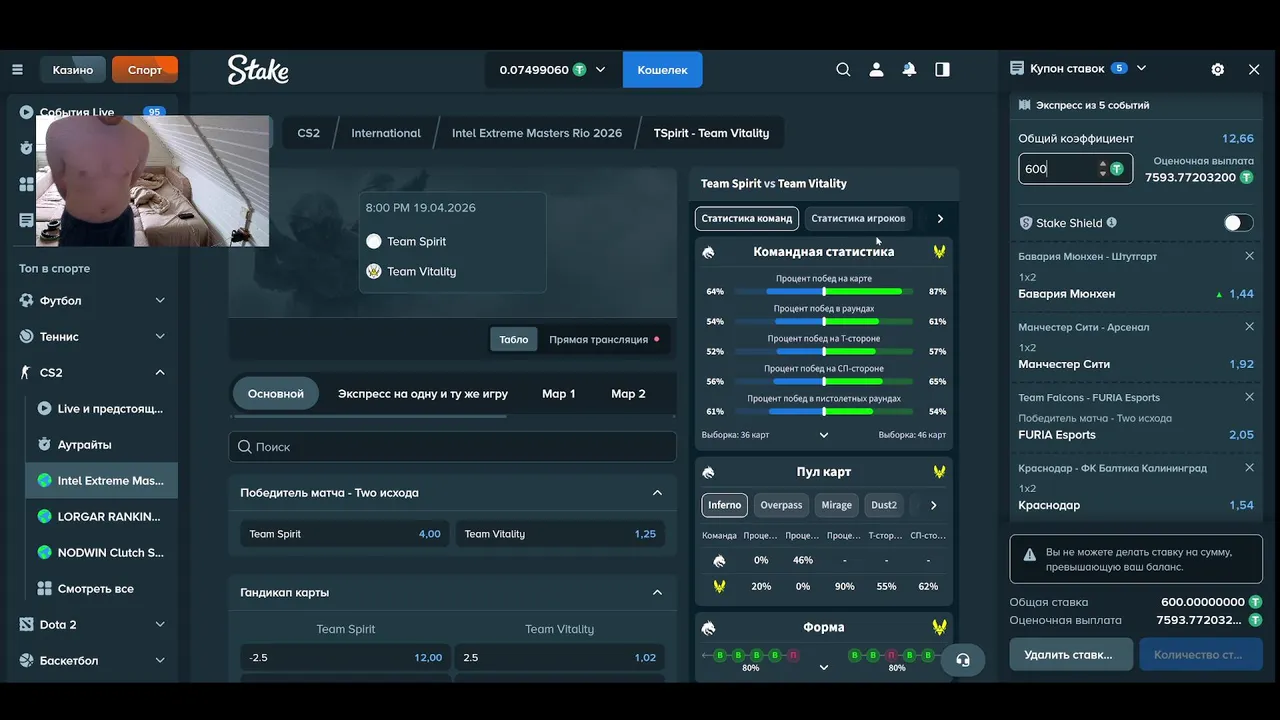Viewport: 1280px width, 720px height.
Task: Switch to Табло view
Action: click(x=514, y=339)
